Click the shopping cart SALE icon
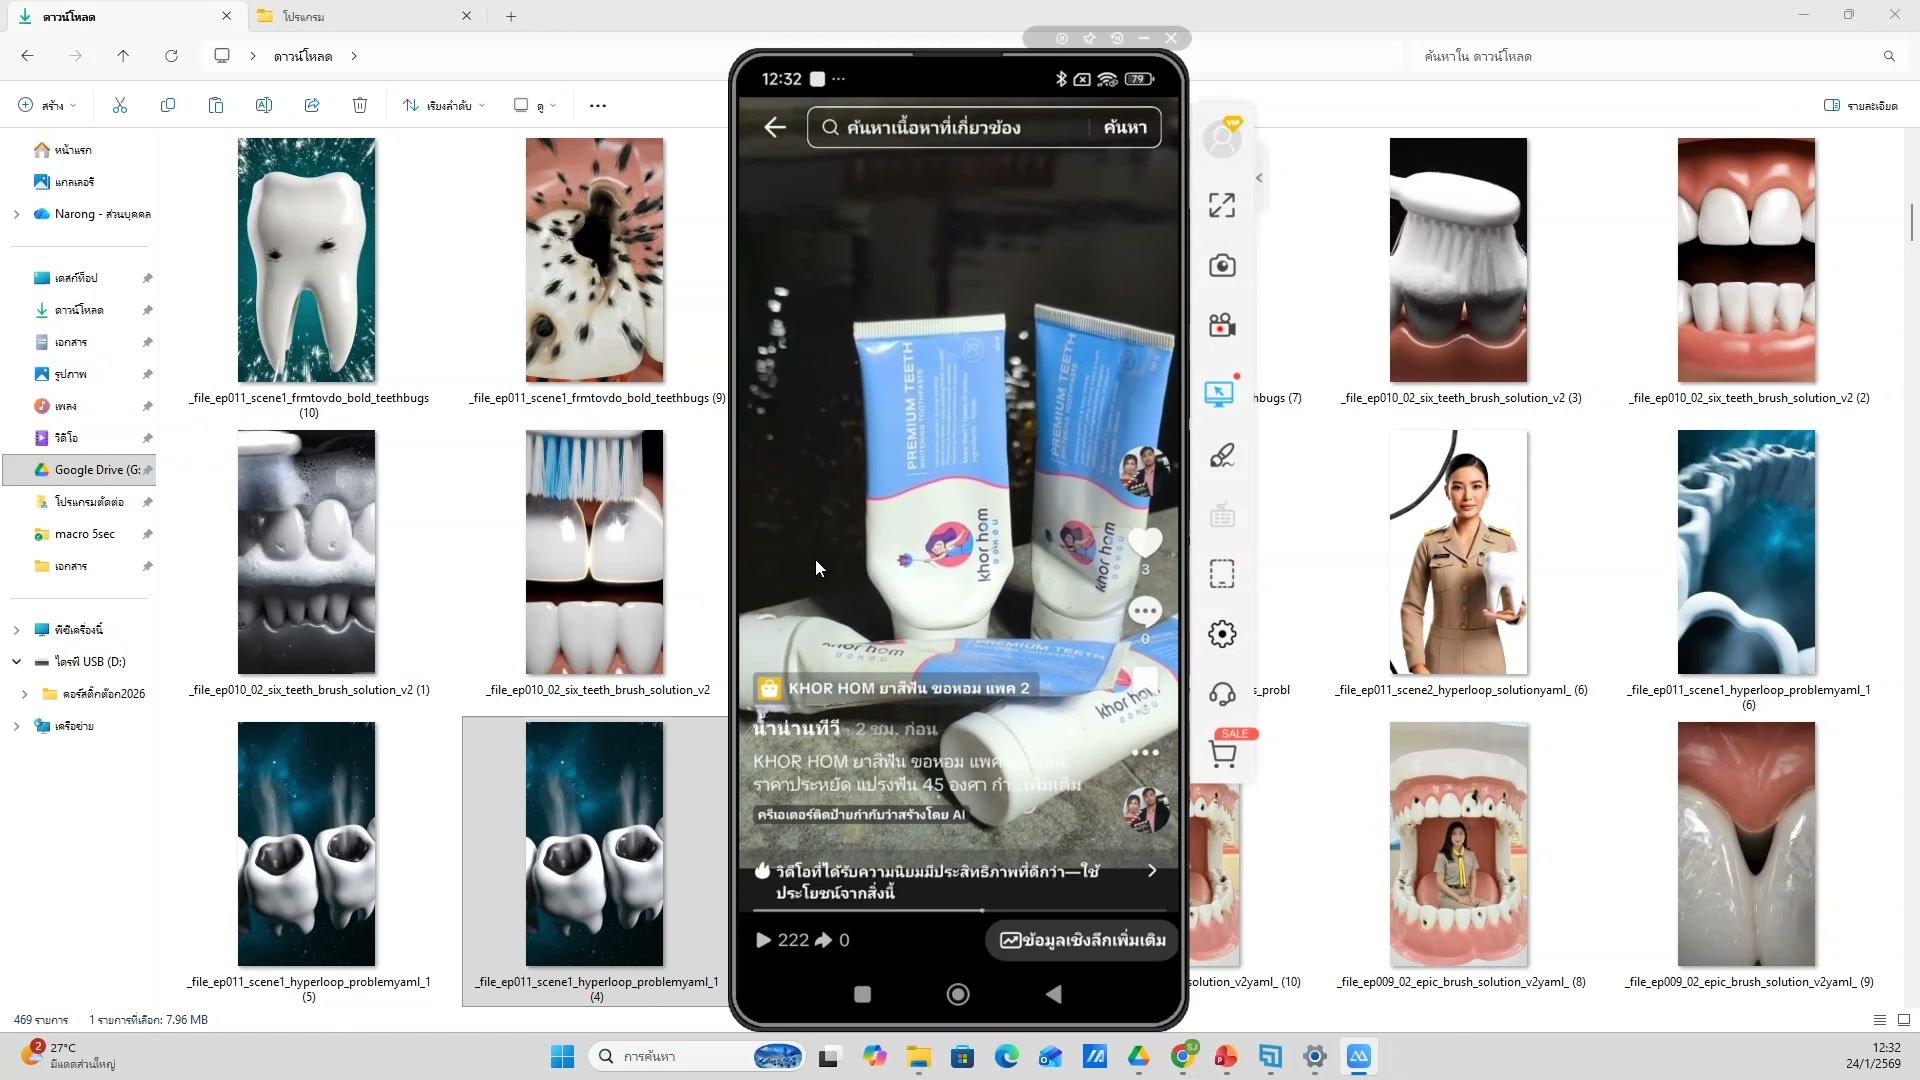This screenshot has height=1080, width=1920. pos(1222,753)
